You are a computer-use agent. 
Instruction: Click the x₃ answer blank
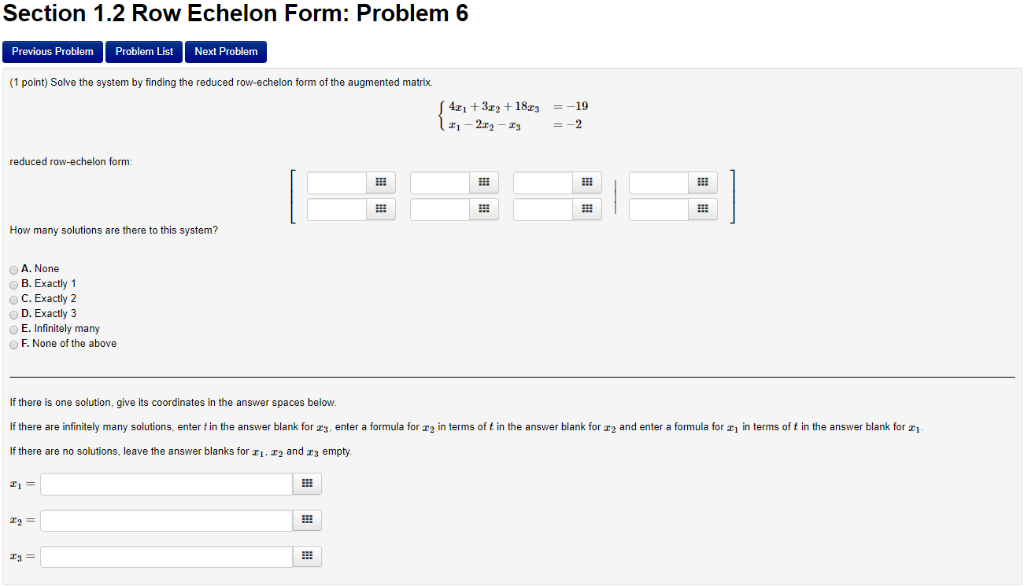point(165,555)
